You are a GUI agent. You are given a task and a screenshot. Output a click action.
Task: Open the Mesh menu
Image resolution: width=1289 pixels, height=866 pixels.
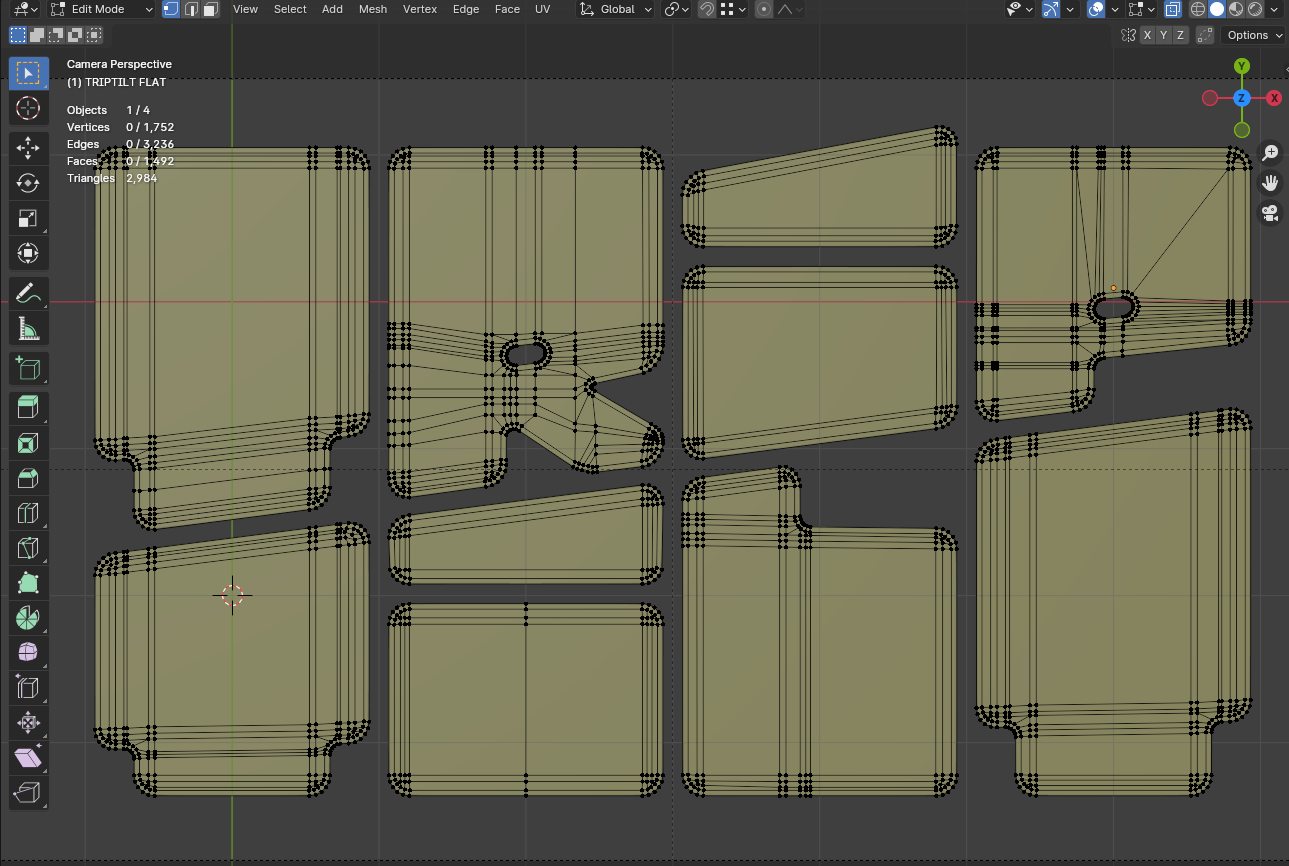[372, 9]
